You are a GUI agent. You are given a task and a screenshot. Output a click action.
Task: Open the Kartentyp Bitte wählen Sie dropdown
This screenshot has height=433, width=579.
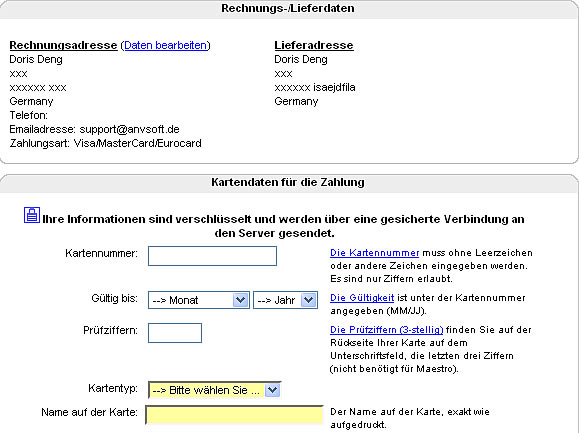pos(214,390)
